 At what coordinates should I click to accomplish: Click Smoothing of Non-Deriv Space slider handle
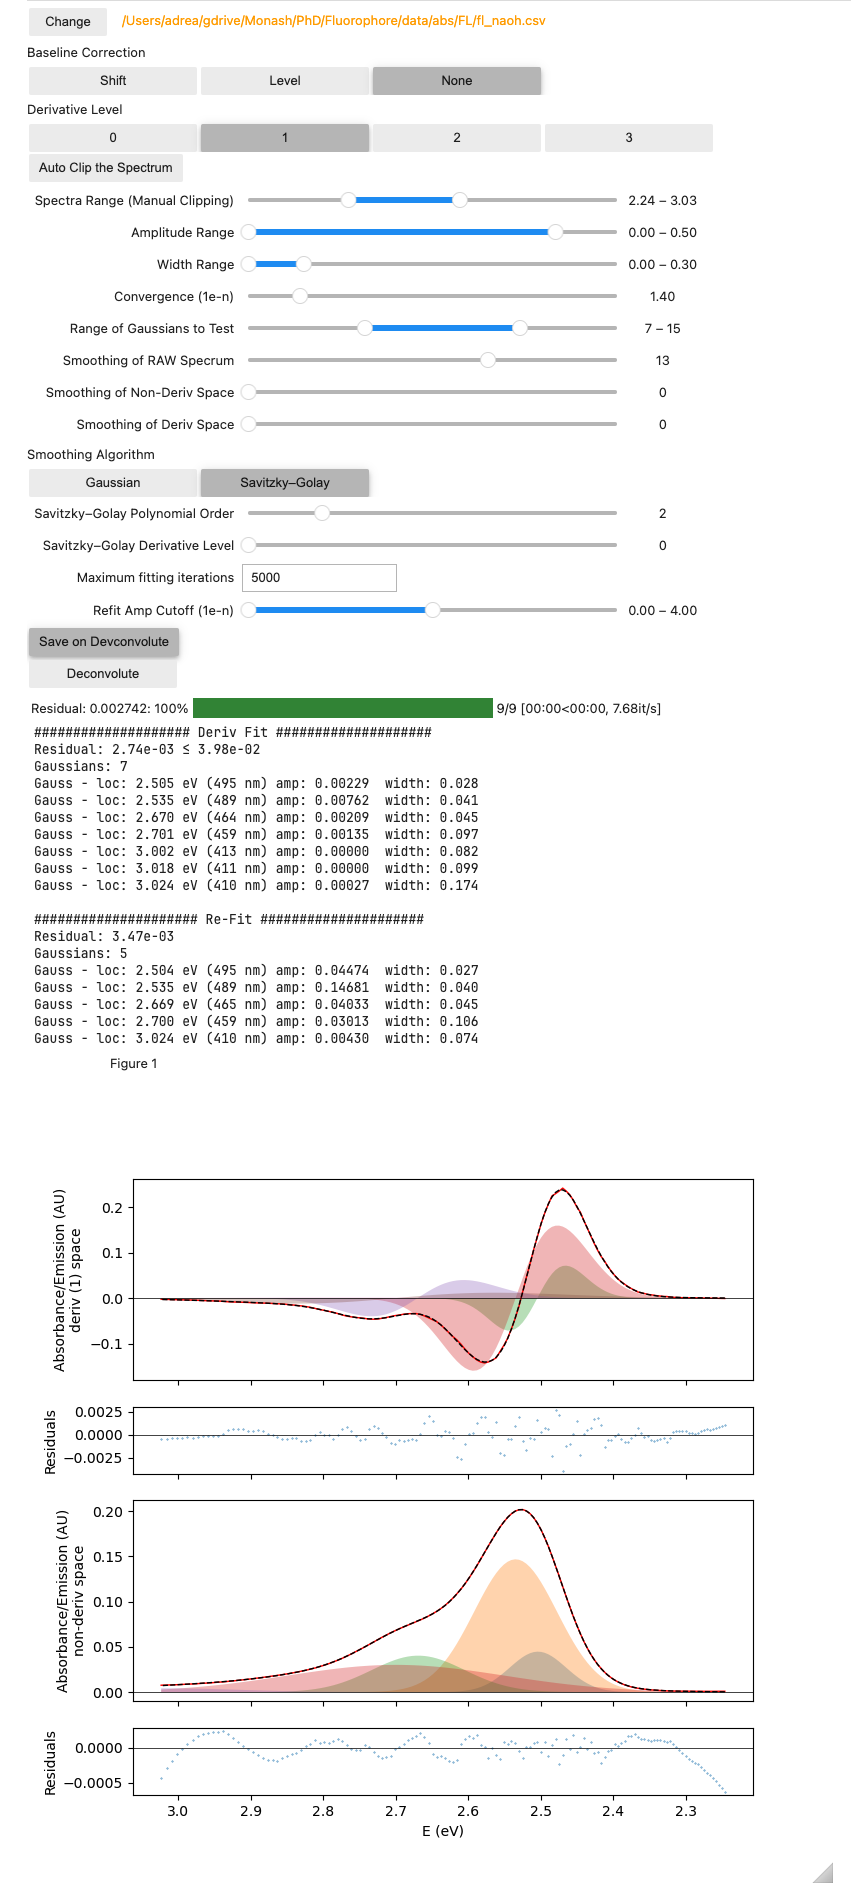click(x=249, y=392)
